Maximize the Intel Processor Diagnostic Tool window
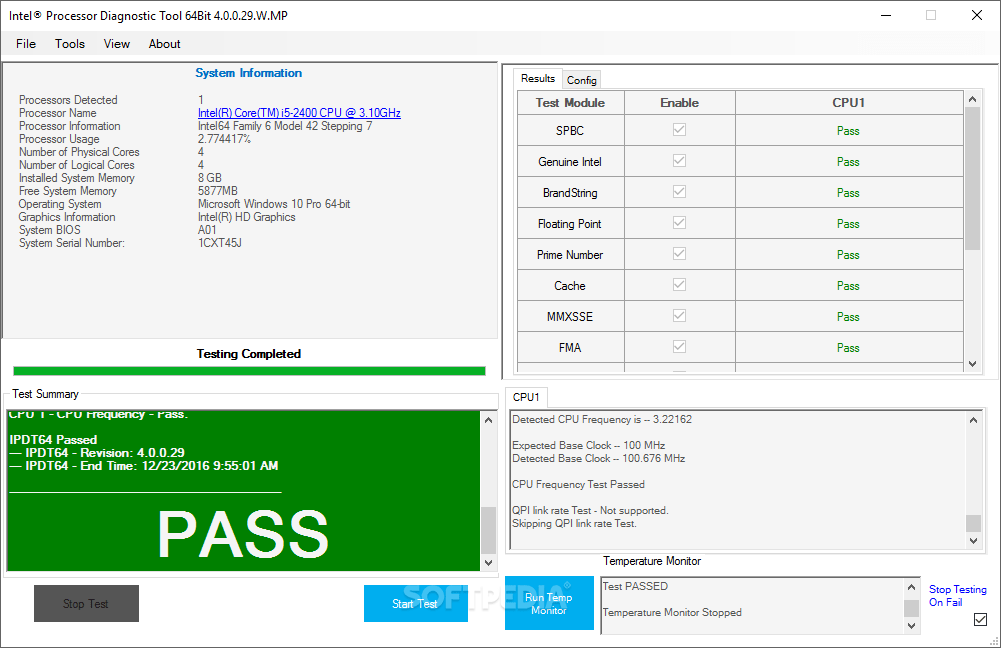The height and width of the screenshot is (648, 1001). coord(931,15)
